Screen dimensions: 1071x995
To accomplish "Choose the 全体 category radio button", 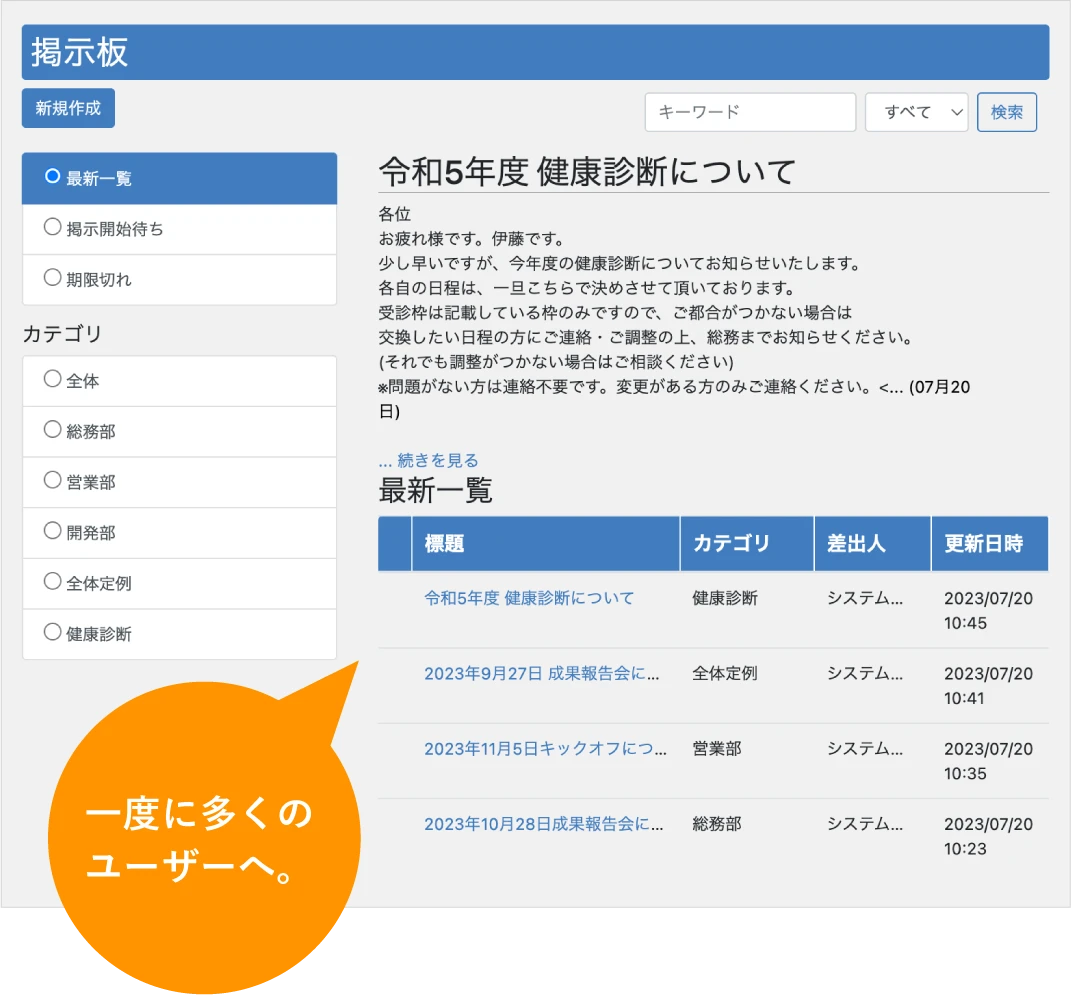I will pyautogui.click(x=53, y=380).
